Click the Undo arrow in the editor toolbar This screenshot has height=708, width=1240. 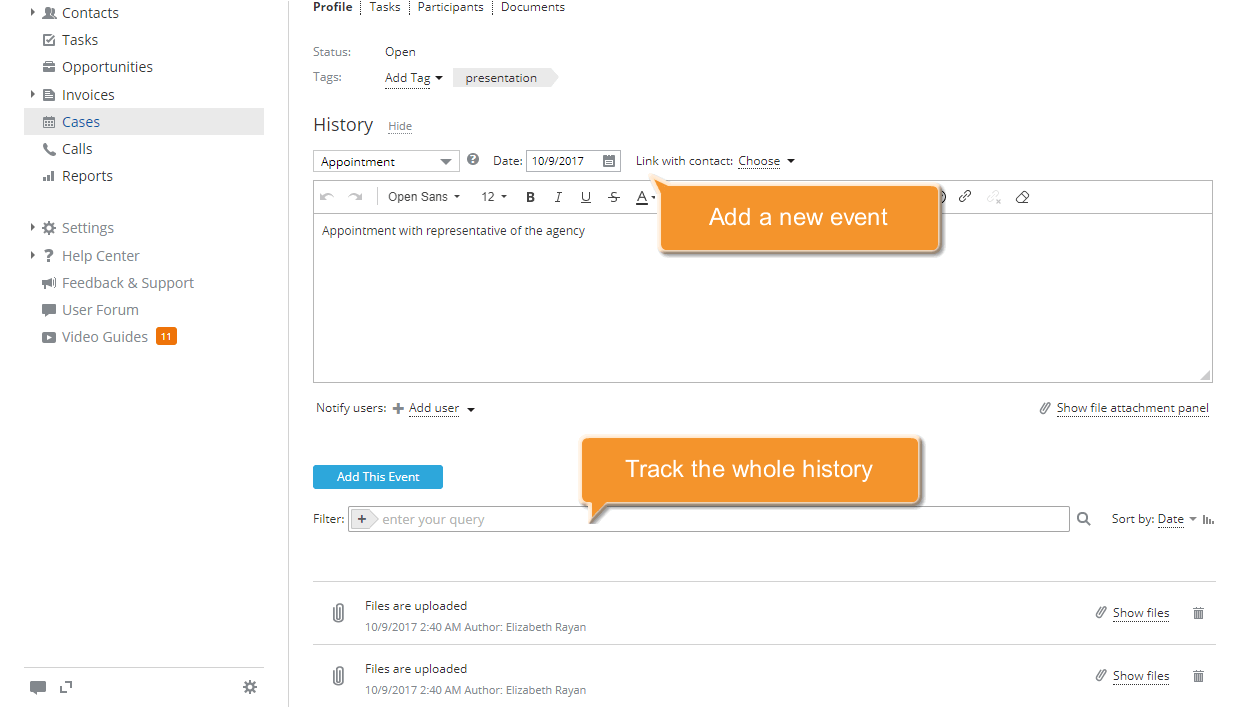point(325,196)
